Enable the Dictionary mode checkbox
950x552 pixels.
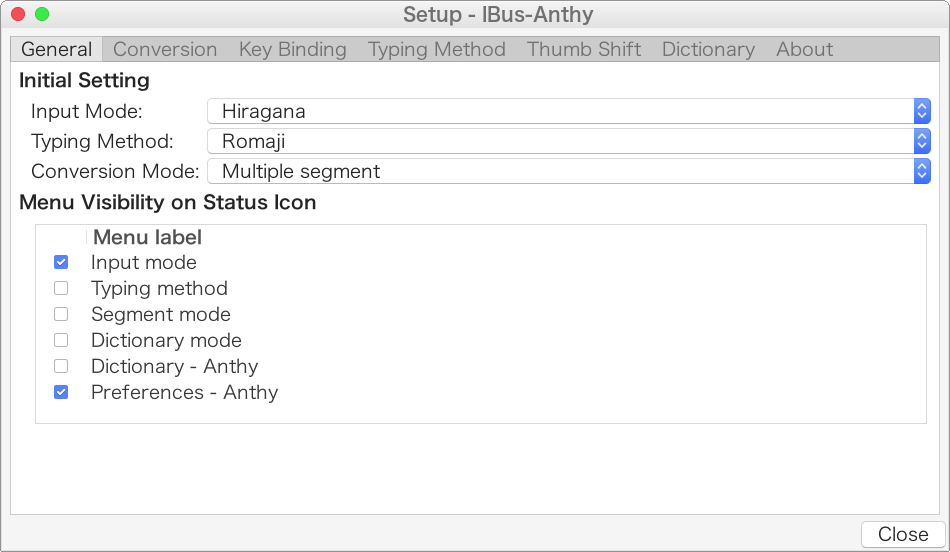(x=61, y=340)
